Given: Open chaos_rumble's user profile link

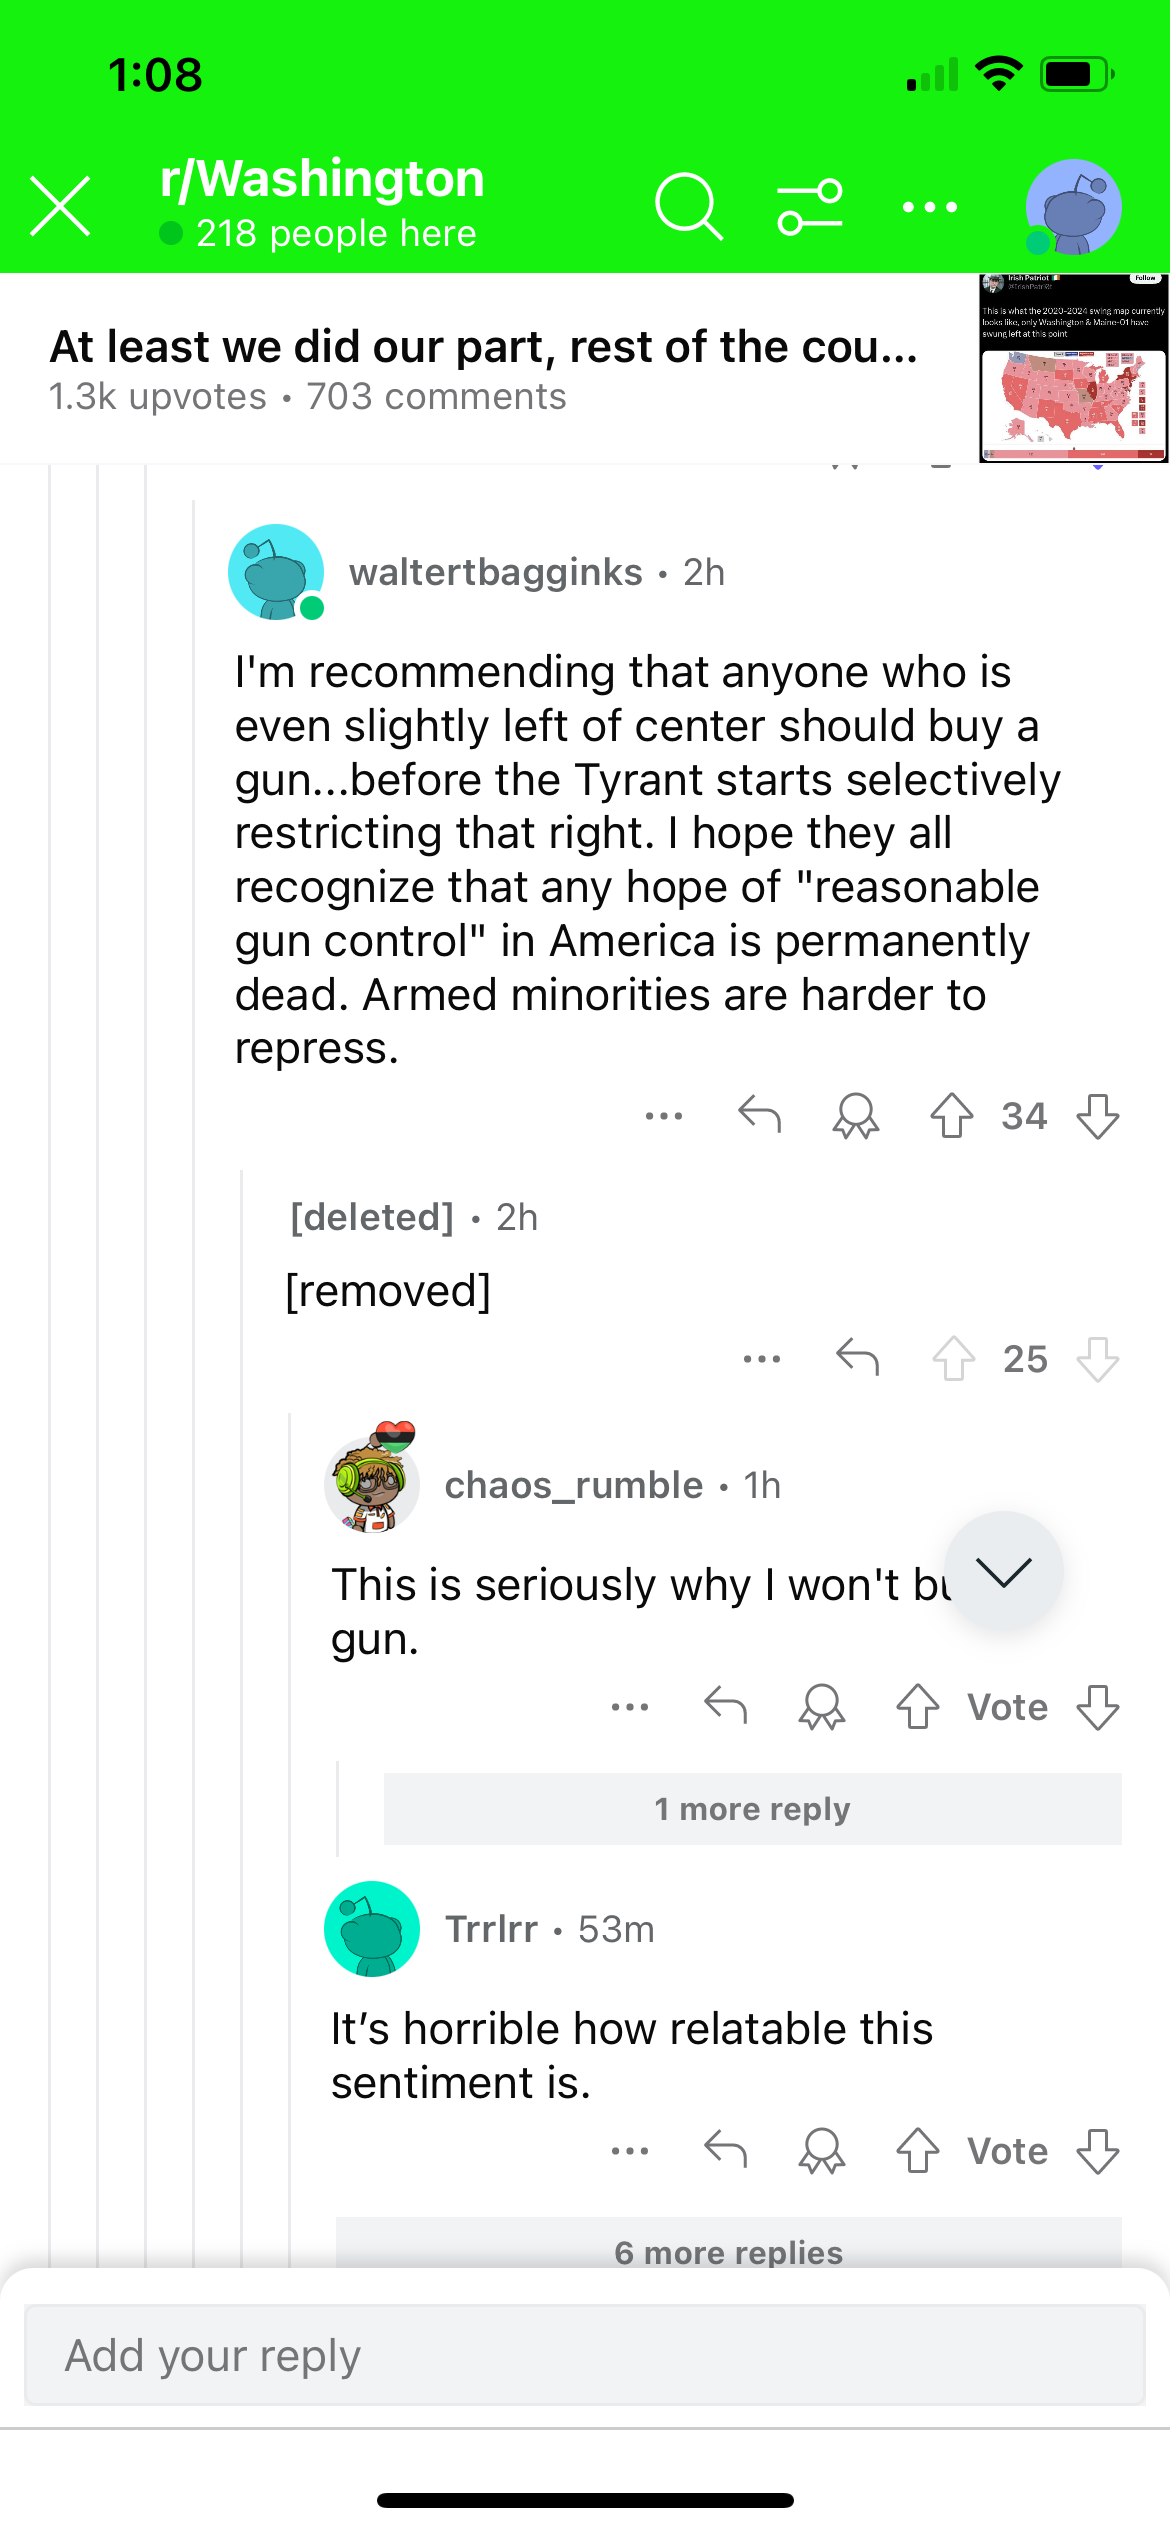Looking at the screenshot, I should pyautogui.click(x=573, y=1485).
